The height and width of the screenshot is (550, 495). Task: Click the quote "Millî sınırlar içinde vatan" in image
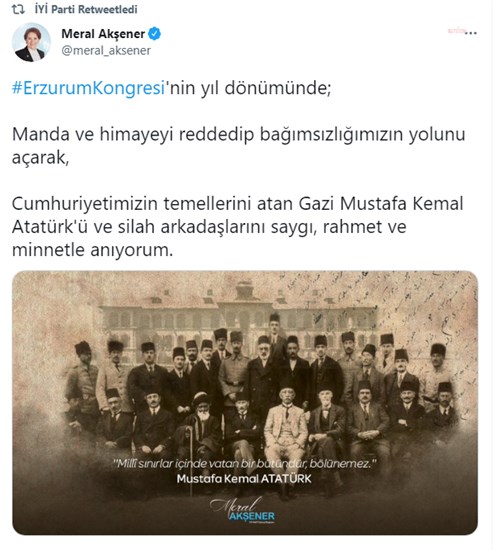[245, 464]
